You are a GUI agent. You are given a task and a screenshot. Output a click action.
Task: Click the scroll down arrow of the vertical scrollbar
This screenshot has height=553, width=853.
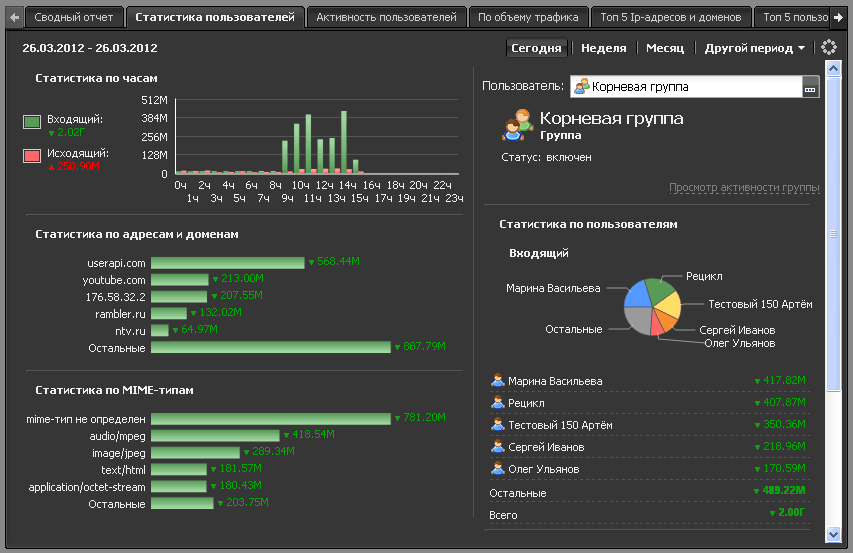pos(832,536)
